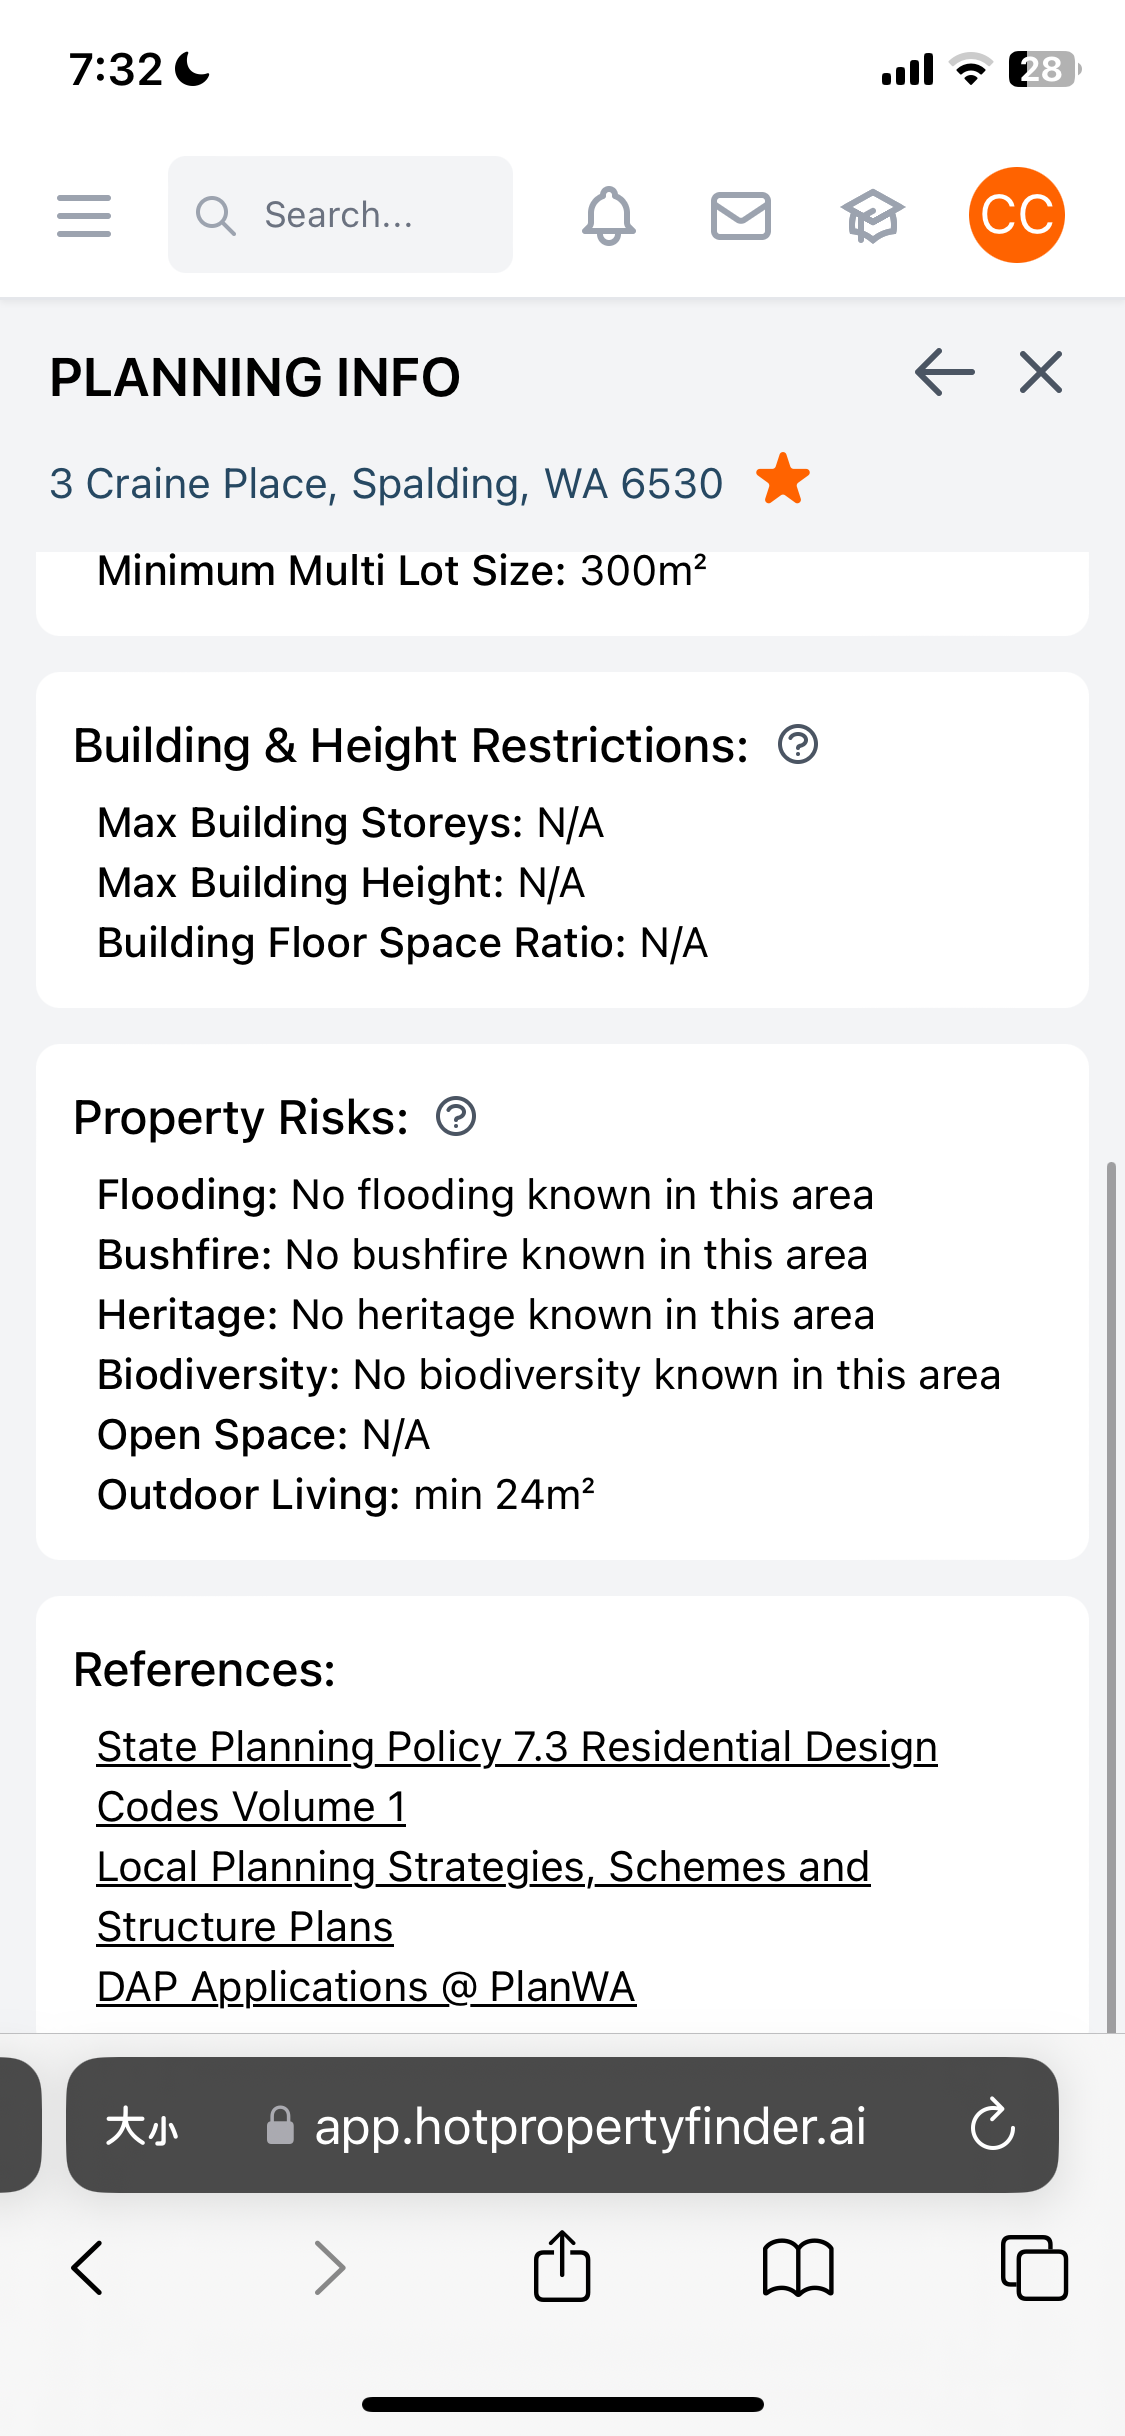Show help for Property Risks

coord(456,1117)
